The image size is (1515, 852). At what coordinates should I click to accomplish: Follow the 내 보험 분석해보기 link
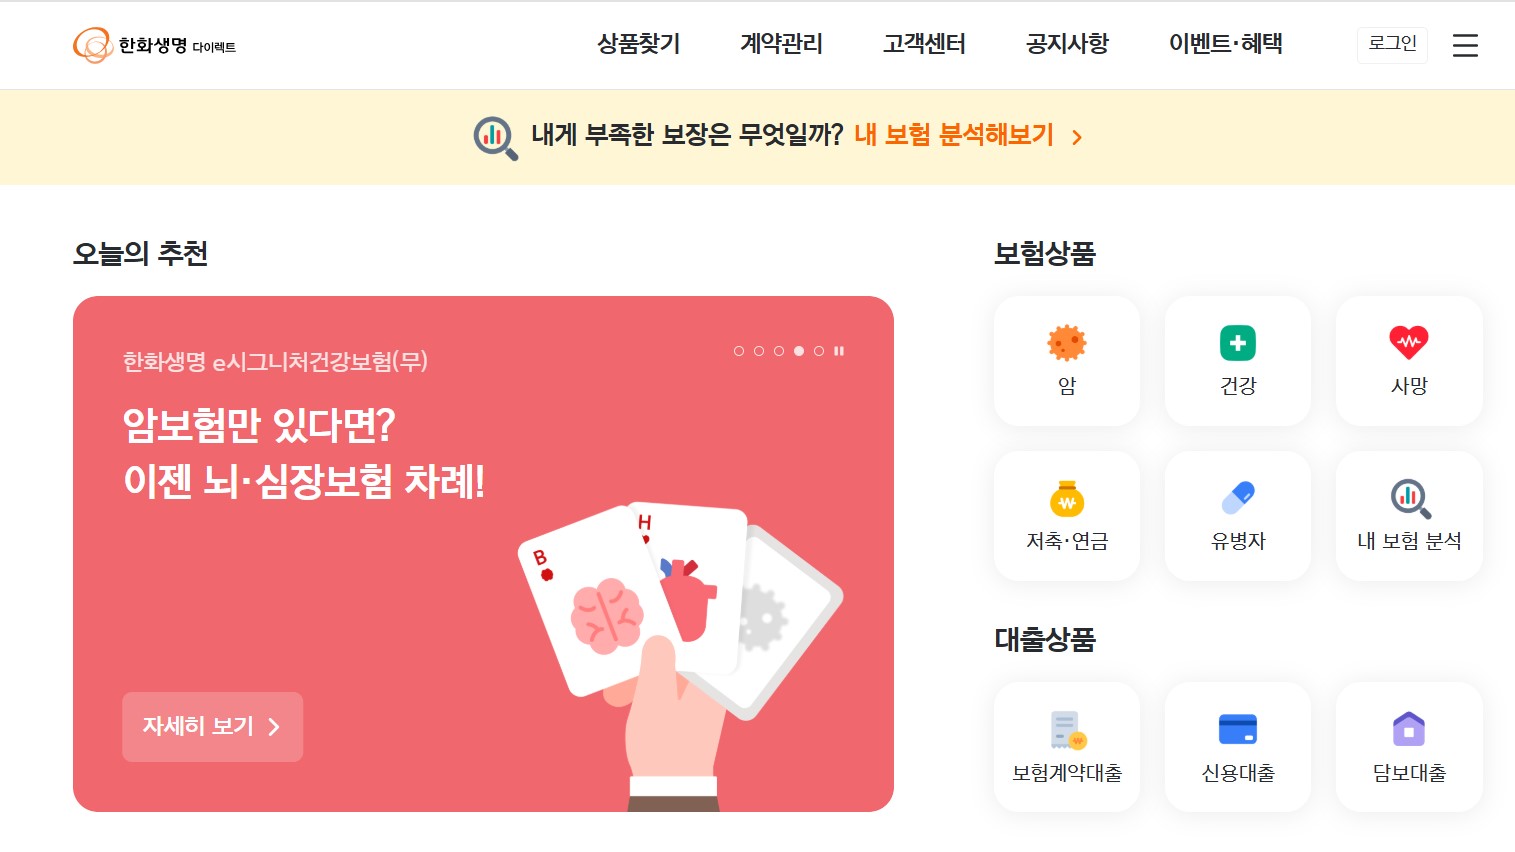click(968, 135)
